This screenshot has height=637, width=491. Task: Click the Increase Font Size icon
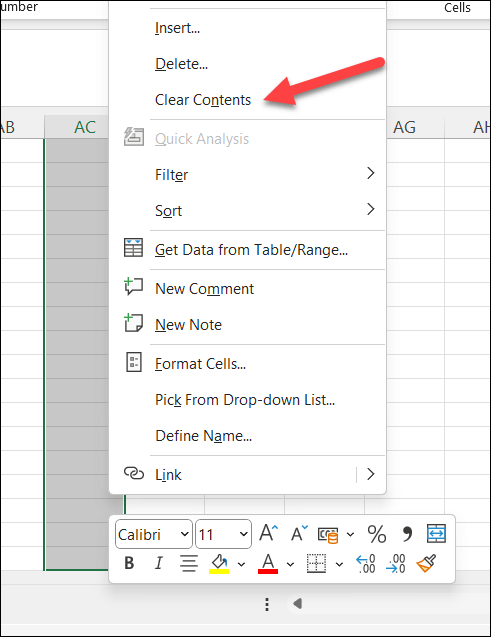[268, 533]
